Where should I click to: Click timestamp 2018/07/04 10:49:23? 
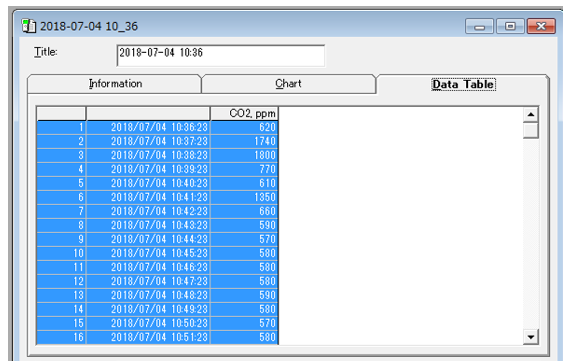tap(148, 309)
